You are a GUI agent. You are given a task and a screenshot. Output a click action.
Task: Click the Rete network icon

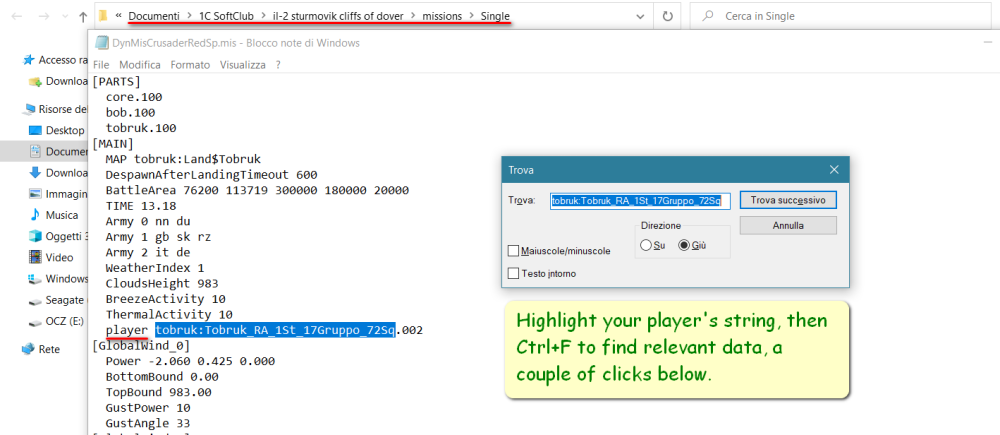29,349
